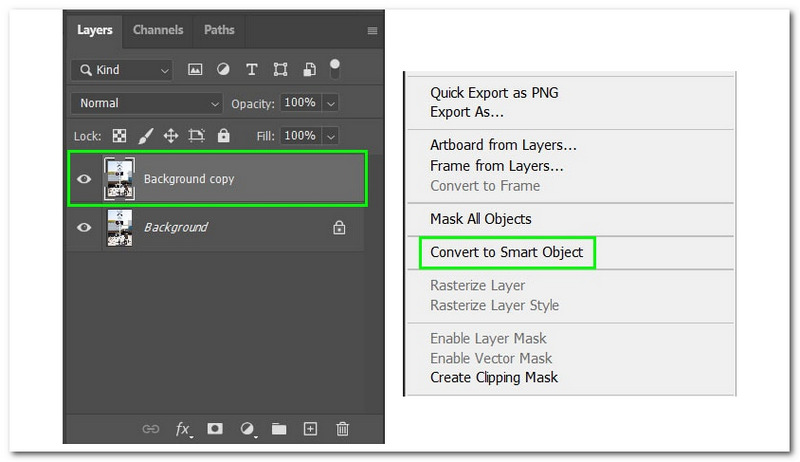Add a layer mask from bottom bar

(x=214, y=428)
